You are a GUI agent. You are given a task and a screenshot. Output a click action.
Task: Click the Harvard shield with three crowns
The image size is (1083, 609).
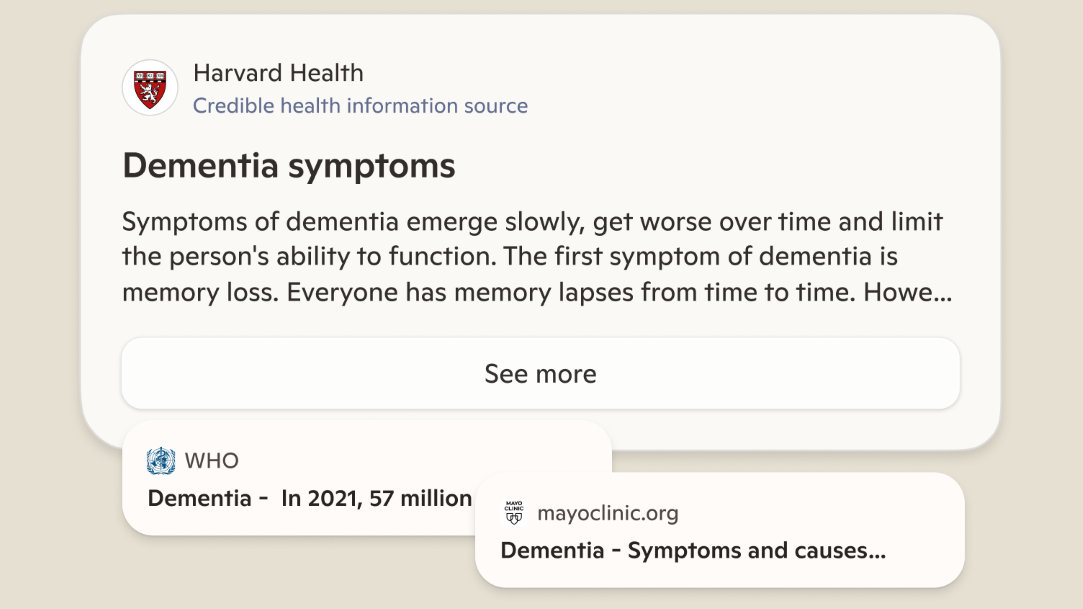tap(149, 87)
